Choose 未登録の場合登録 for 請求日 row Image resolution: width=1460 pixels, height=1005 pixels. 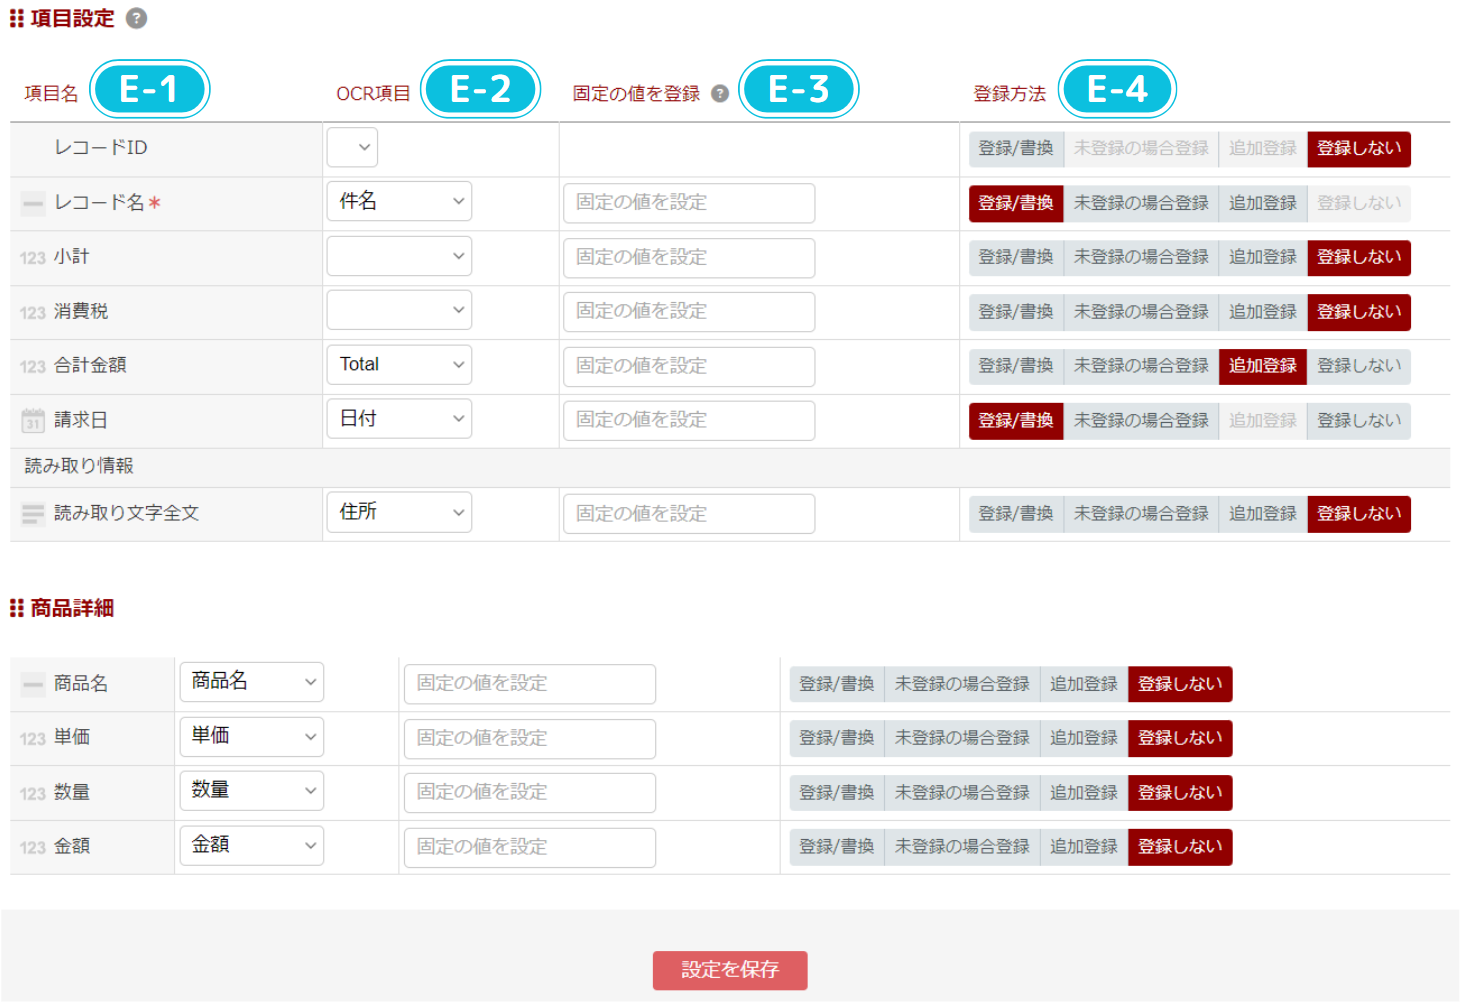pyautogui.click(x=1141, y=421)
